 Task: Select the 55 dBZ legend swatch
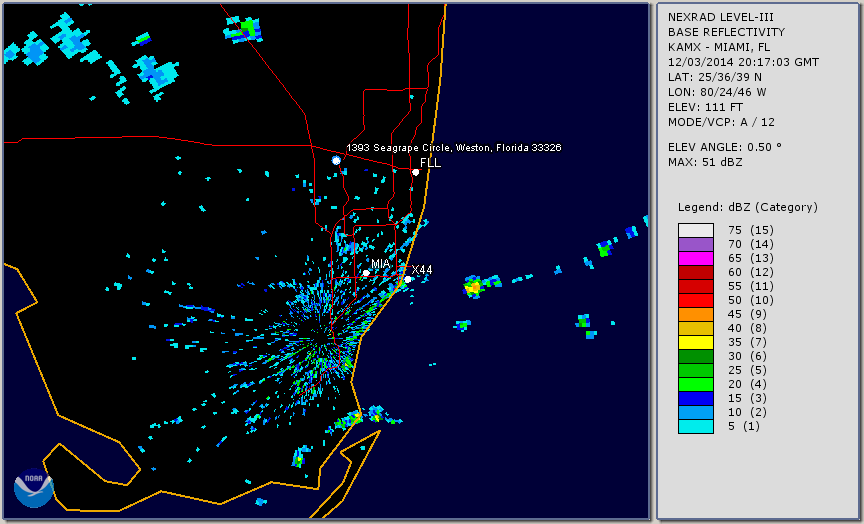pyautogui.click(x=696, y=287)
